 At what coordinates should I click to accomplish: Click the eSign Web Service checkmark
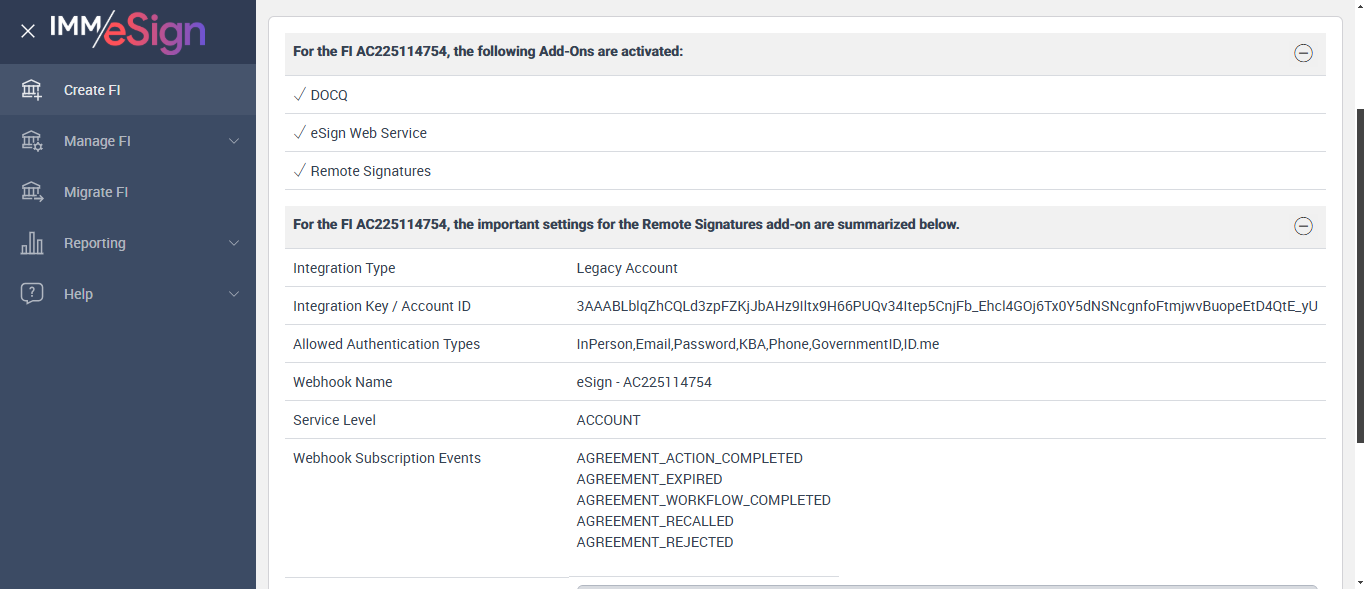point(299,133)
